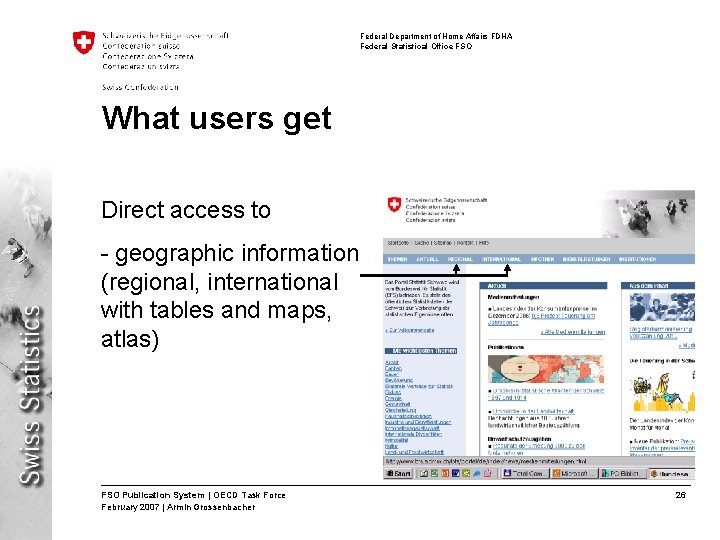Open the THEMEN navigation tab
This screenshot has height=540, width=720.
397,259
